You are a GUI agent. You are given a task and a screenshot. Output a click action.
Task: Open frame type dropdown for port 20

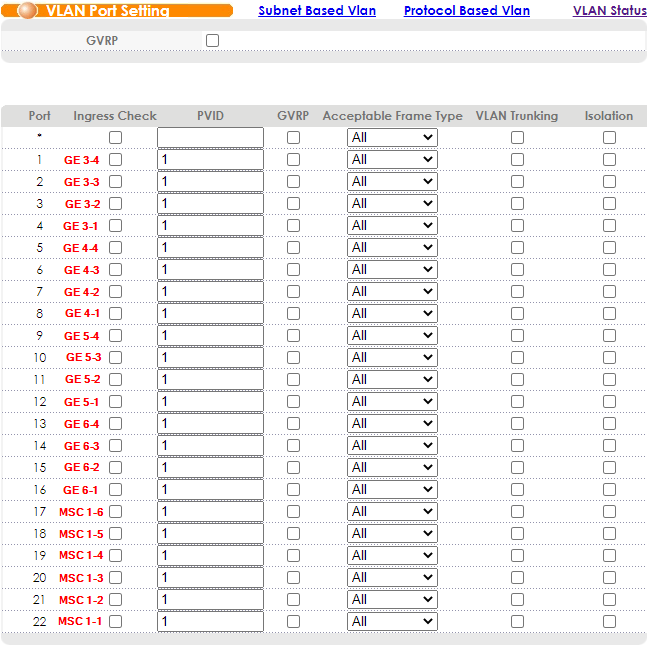coord(392,578)
